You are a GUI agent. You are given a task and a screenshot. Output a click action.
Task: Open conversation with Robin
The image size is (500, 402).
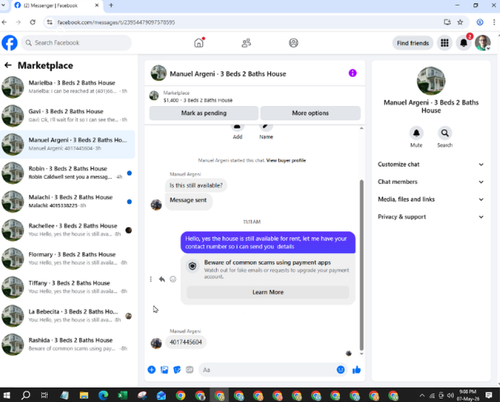(68, 173)
